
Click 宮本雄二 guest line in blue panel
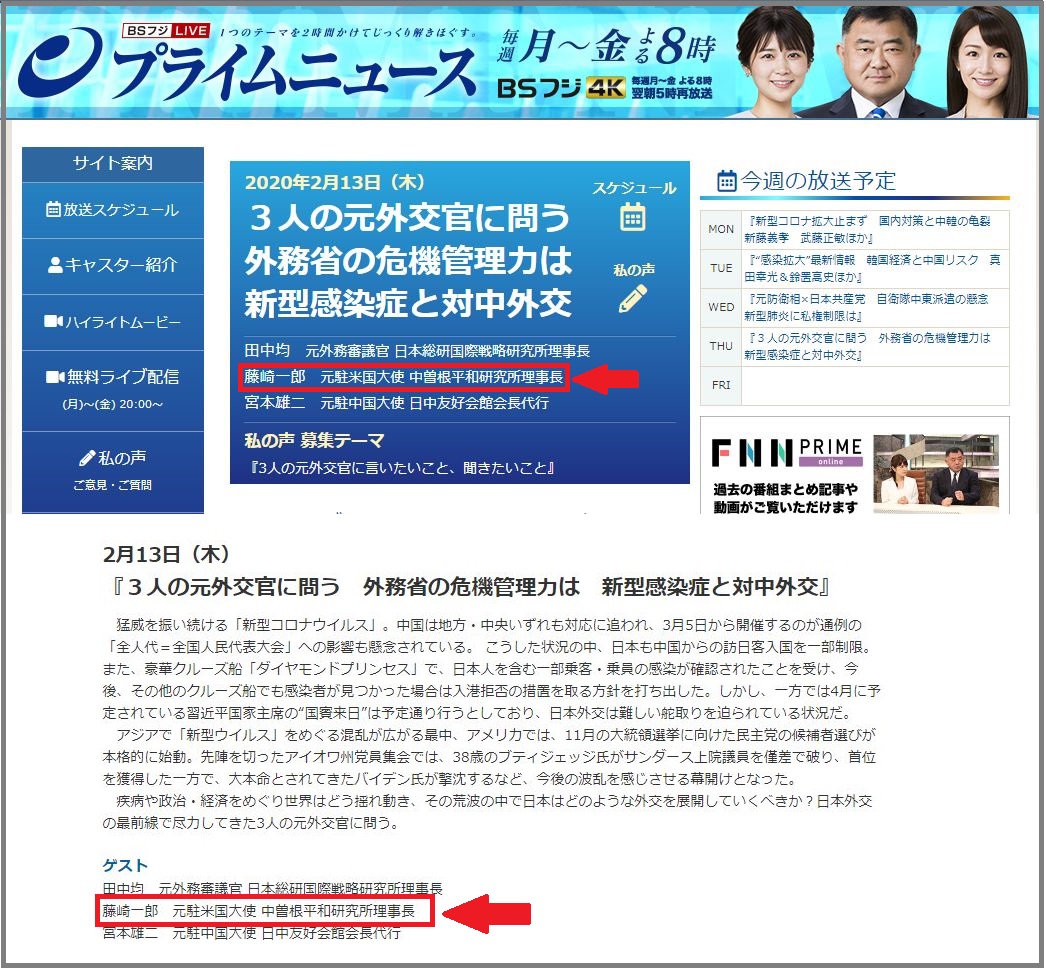396,403
